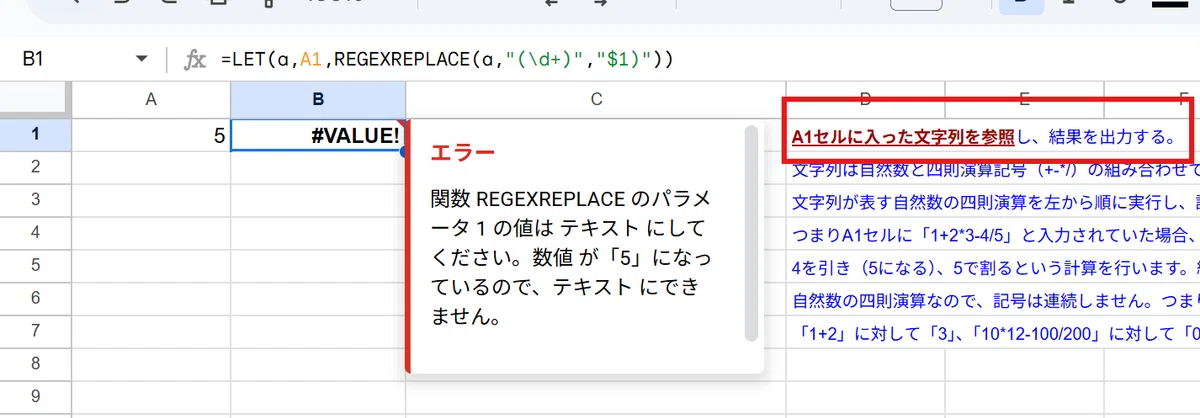Select empty cell A5

(151, 266)
